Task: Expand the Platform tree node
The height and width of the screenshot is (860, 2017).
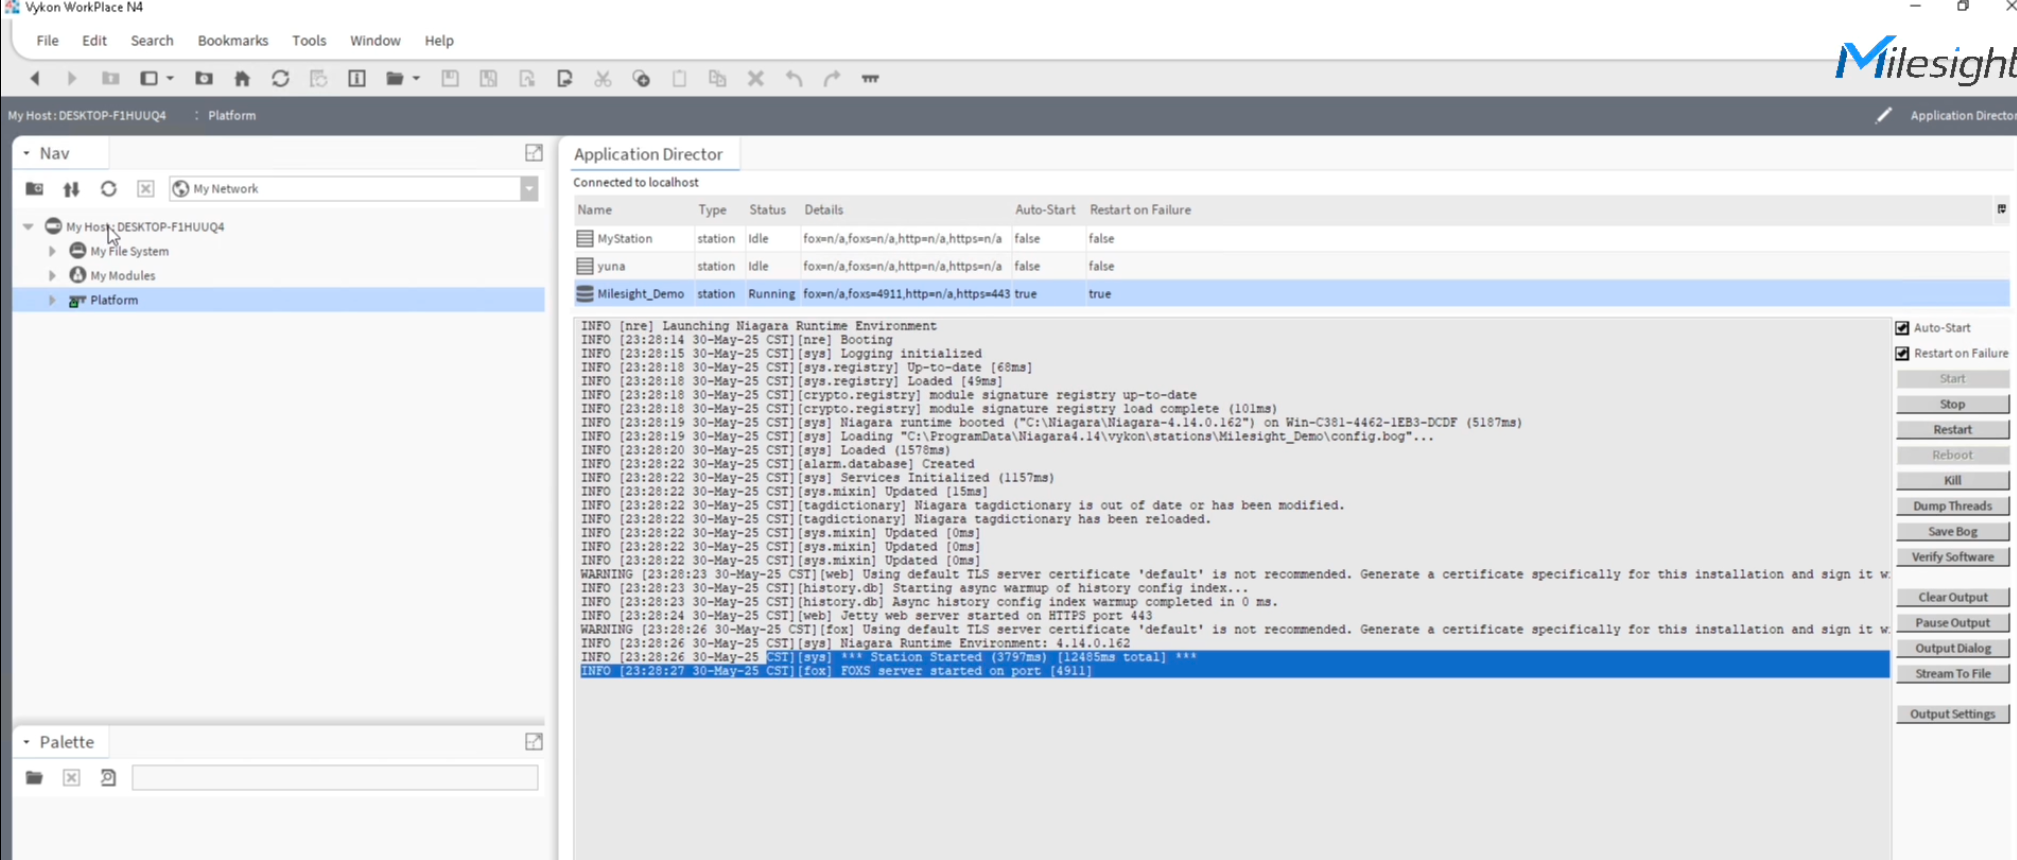Action: [52, 300]
